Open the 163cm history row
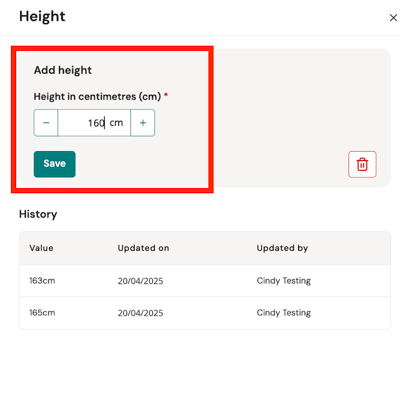This screenshot has width=400, height=393. pos(205,281)
